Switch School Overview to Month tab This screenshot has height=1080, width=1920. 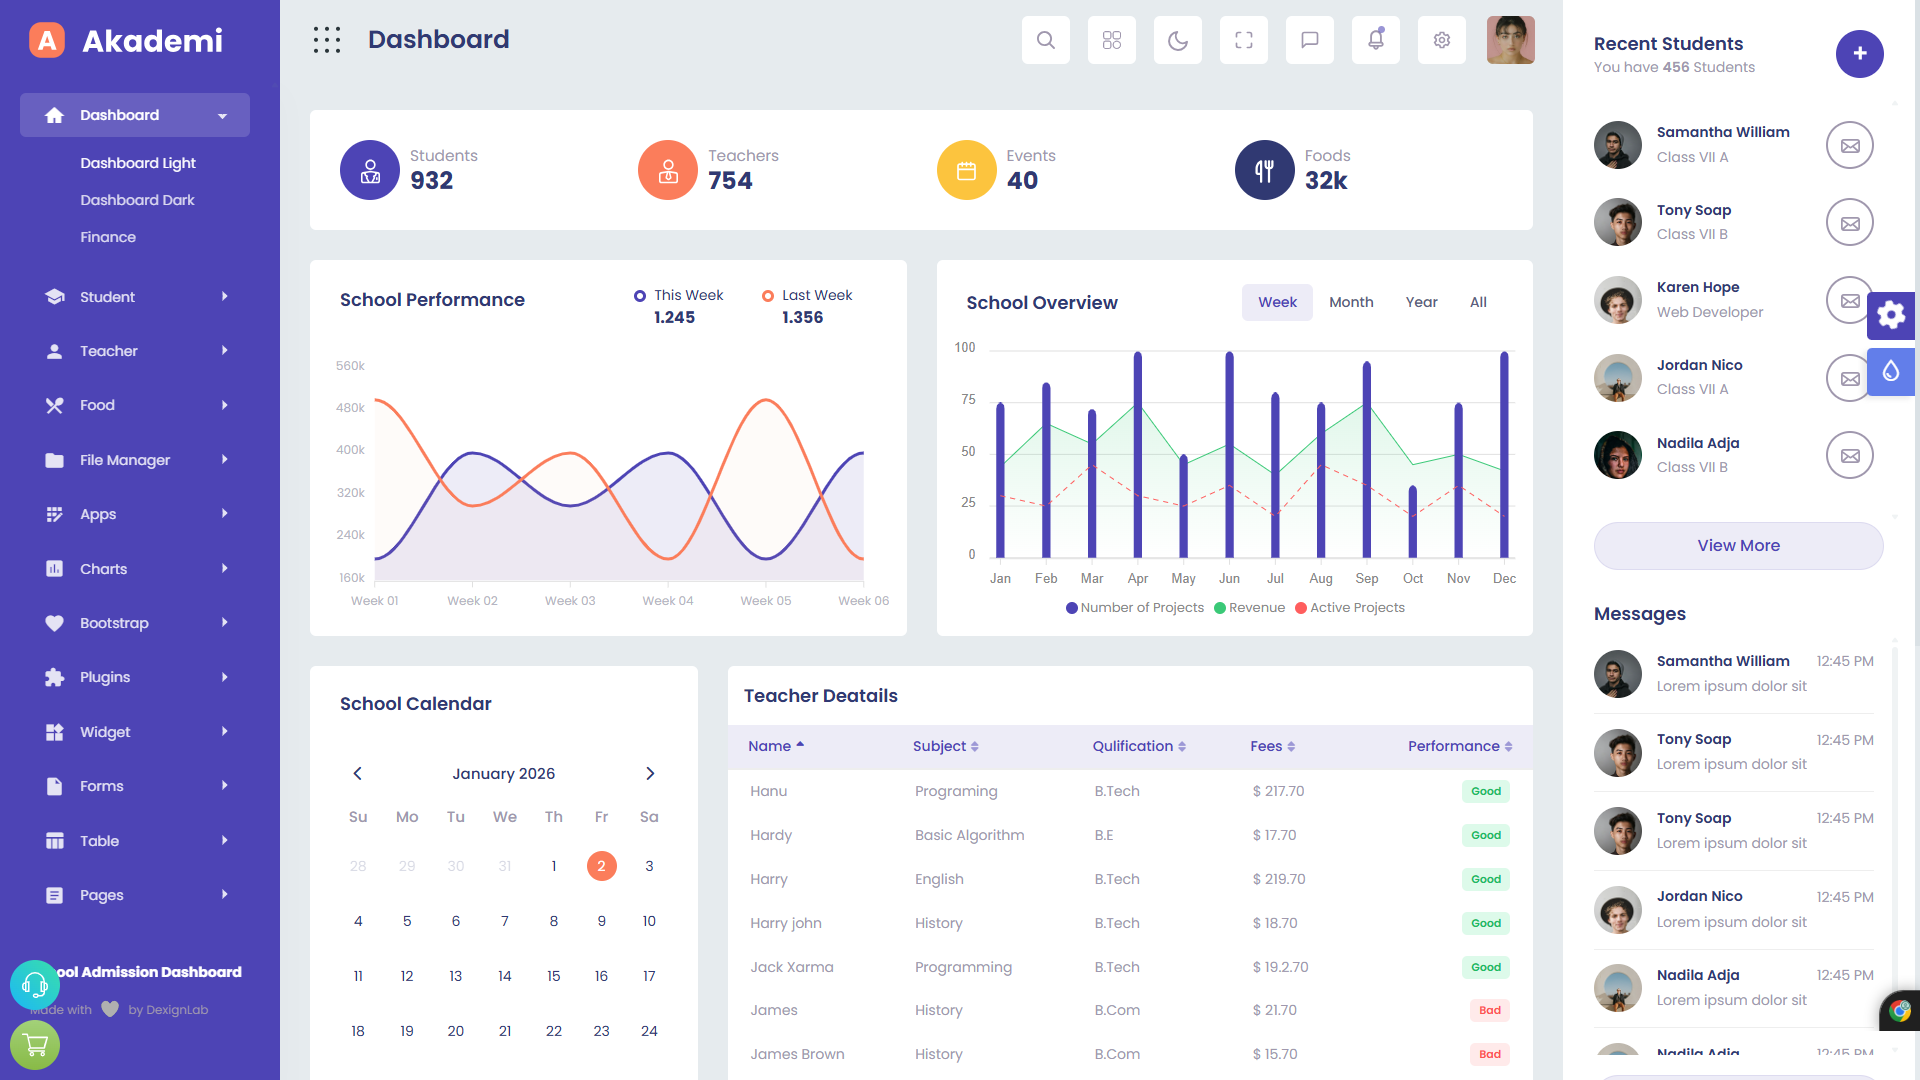coord(1350,302)
